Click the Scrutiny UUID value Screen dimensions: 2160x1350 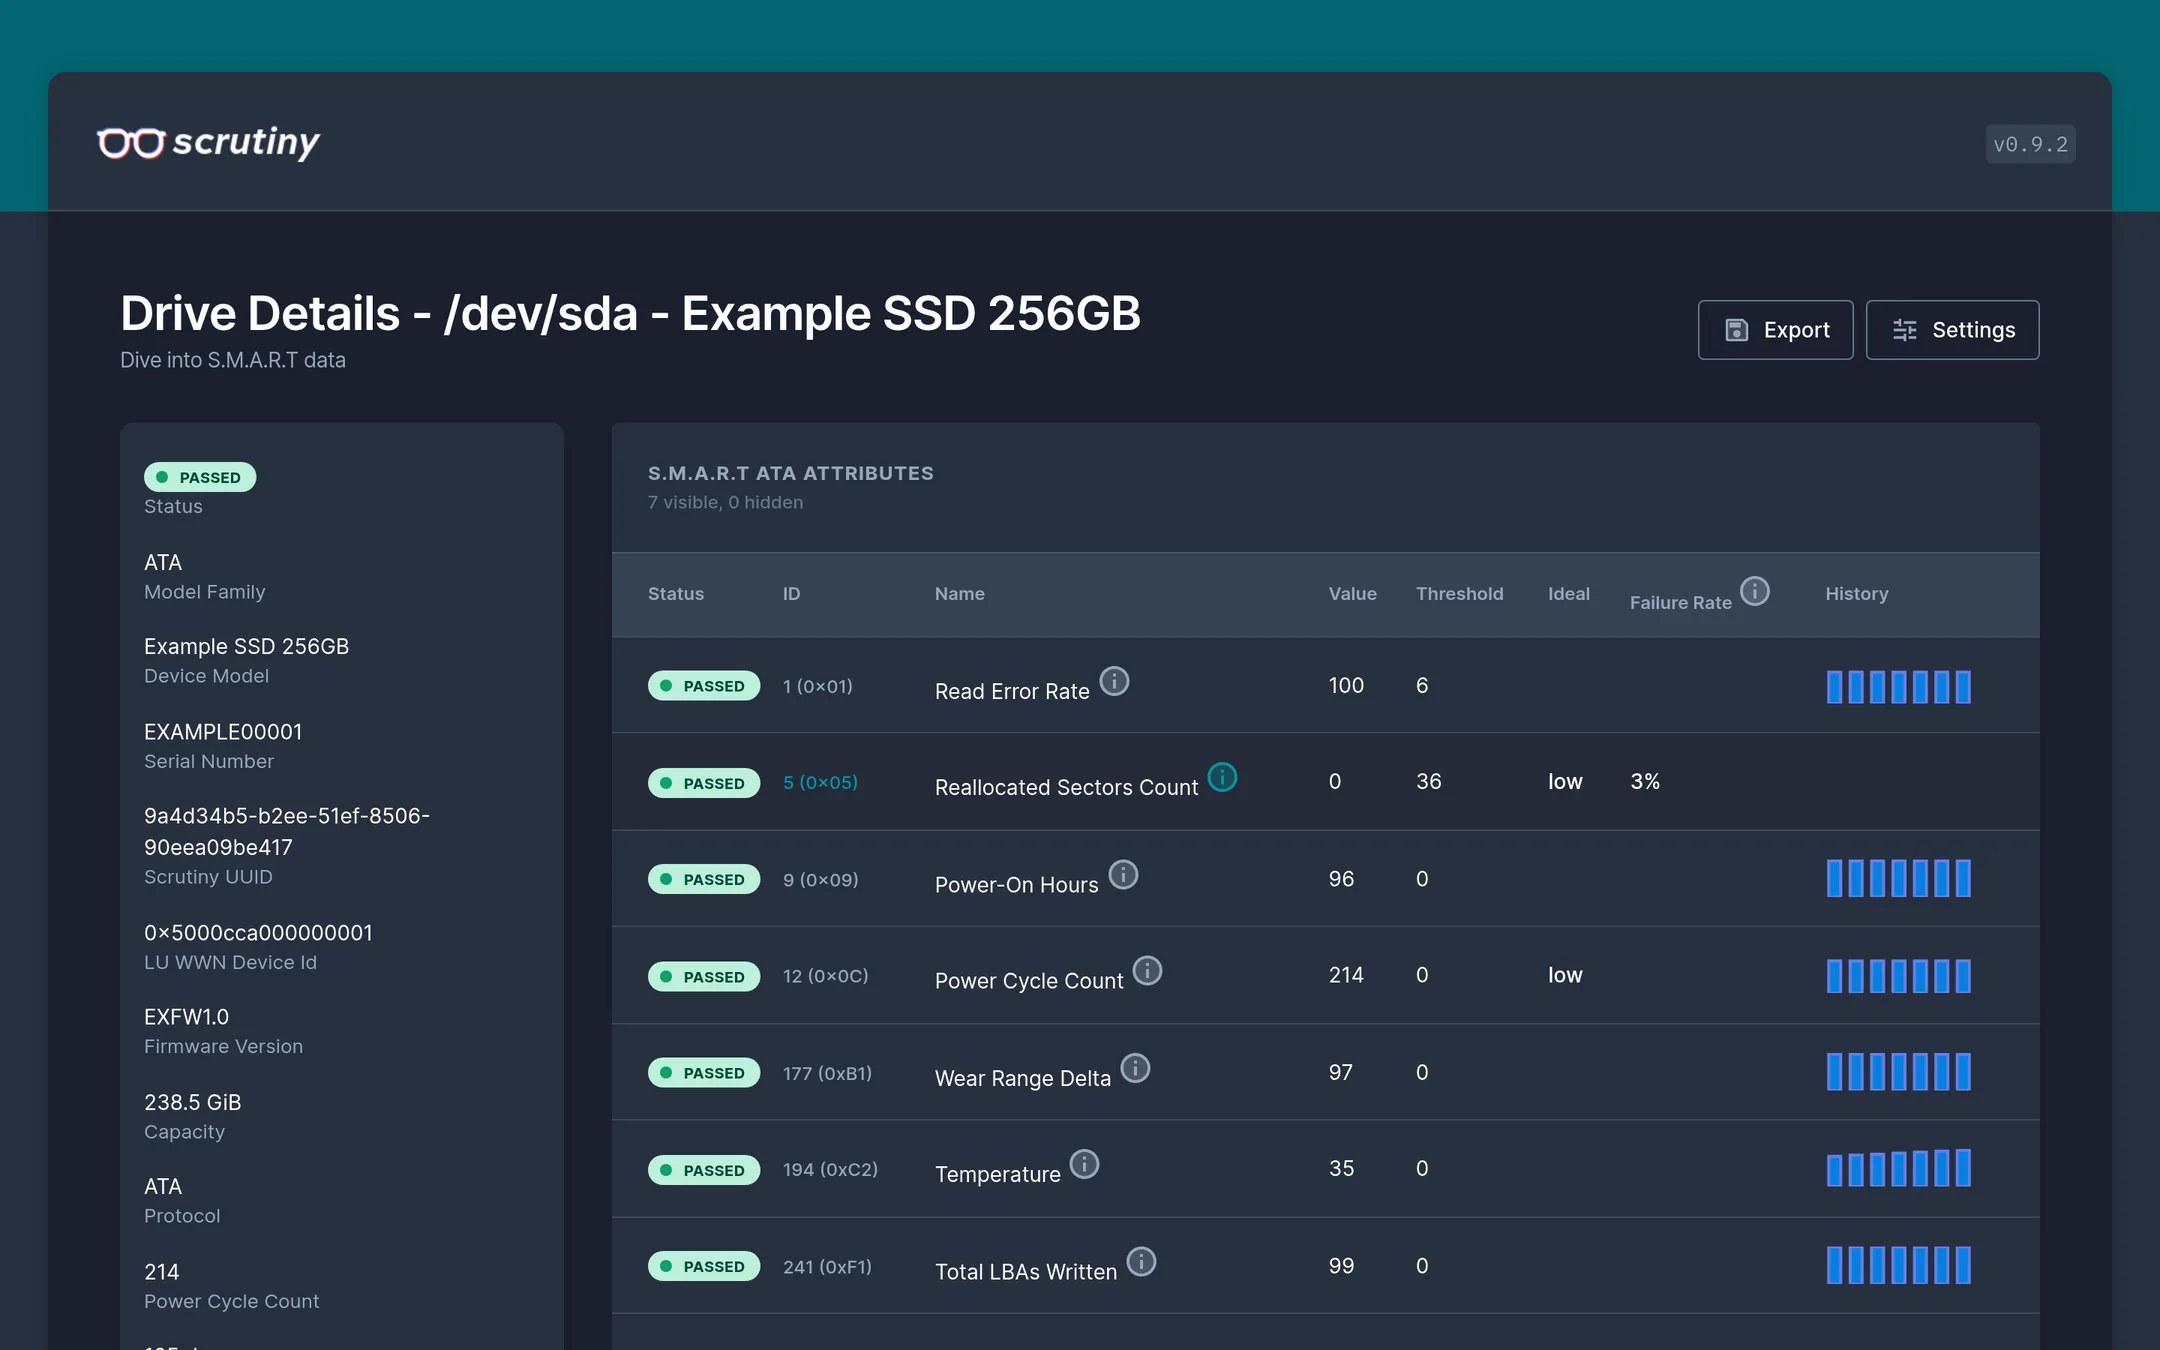coord(287,831)
